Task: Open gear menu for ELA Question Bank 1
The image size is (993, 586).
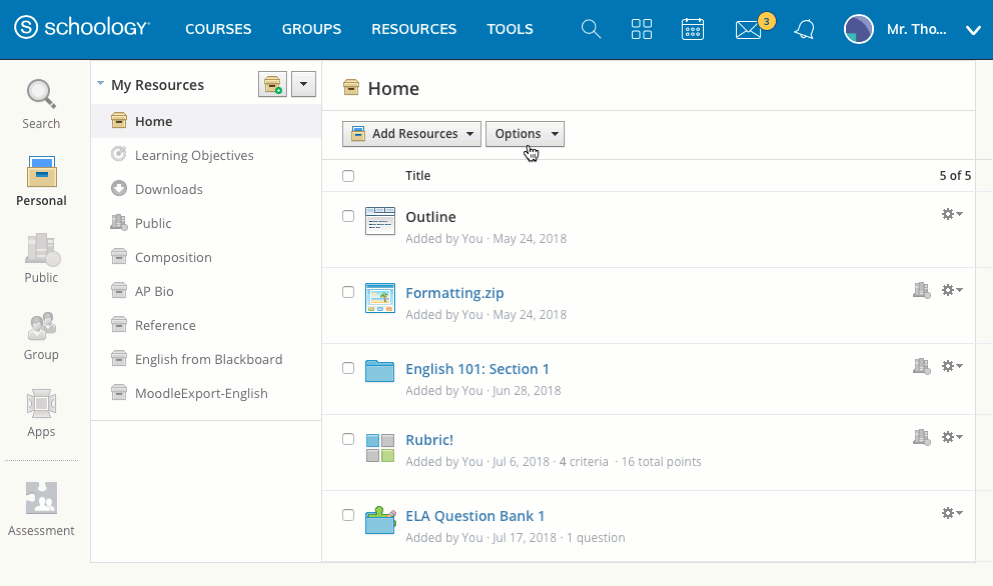Action: click(x=952, y=513)
